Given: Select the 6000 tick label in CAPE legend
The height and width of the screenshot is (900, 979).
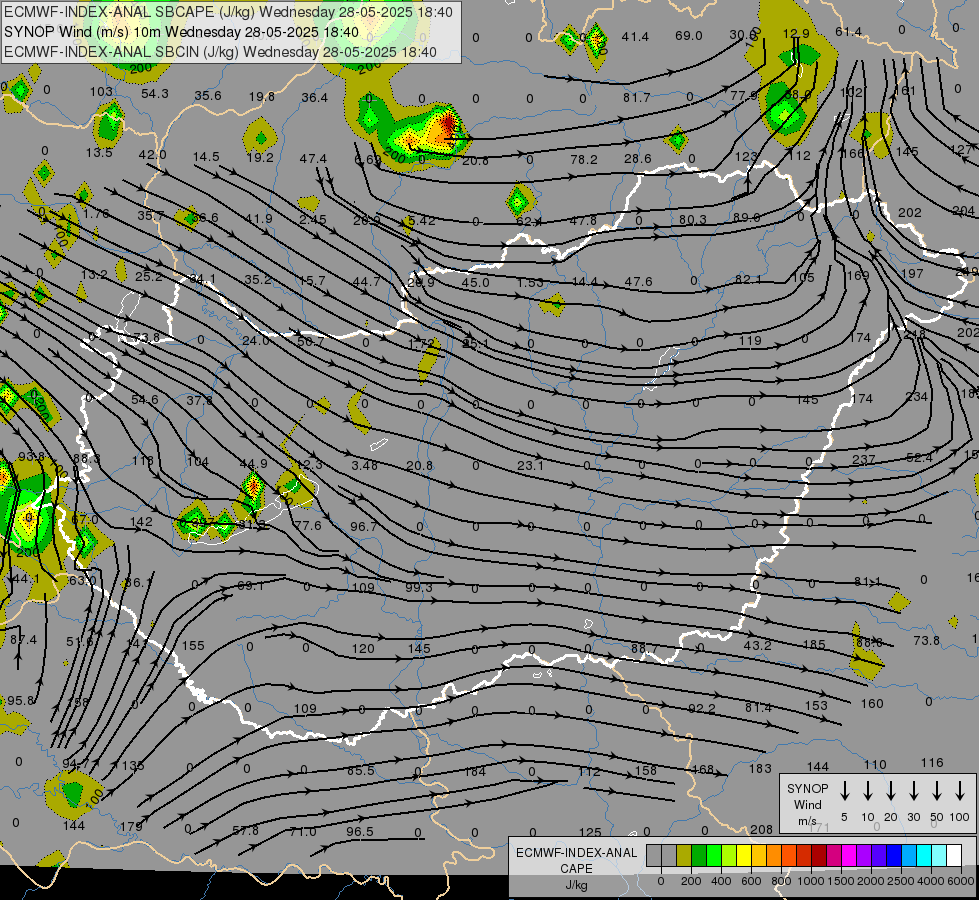Looking at the screenshot, I should [961, 881].
